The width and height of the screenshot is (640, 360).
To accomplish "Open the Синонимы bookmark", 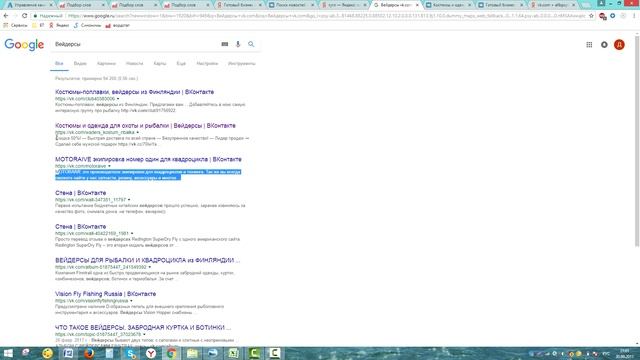I will pos(87,25).
